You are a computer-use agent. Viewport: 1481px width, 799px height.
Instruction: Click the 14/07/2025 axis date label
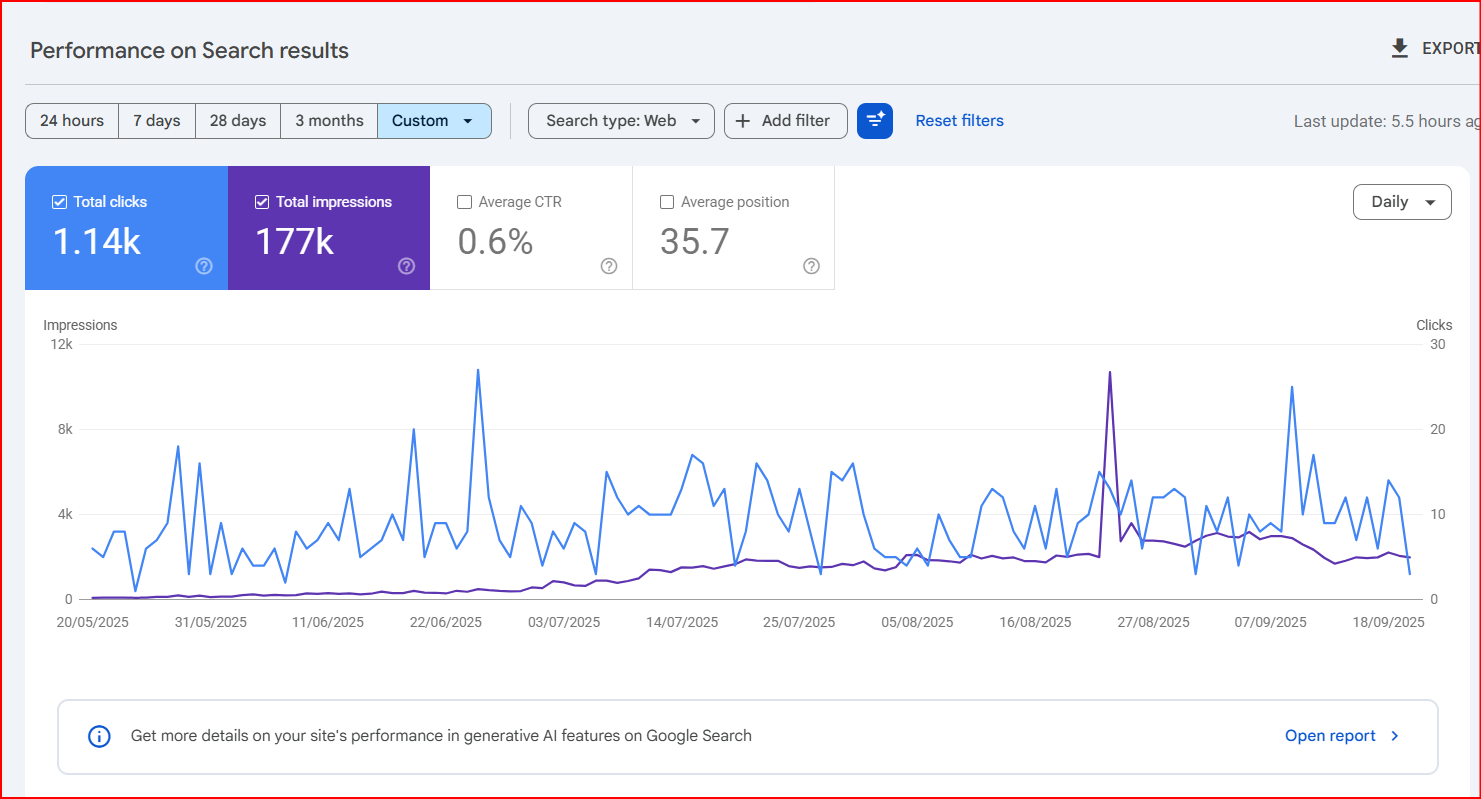coord(682,622)
